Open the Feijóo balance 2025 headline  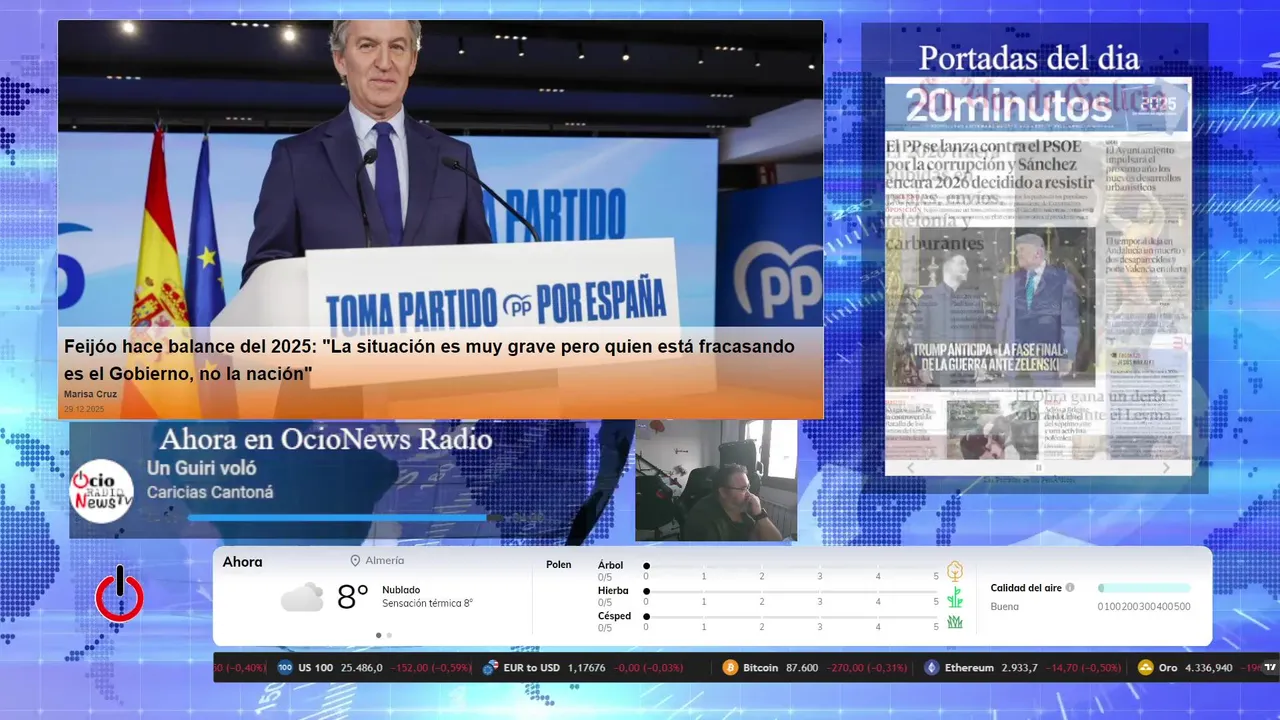(429, 360)
